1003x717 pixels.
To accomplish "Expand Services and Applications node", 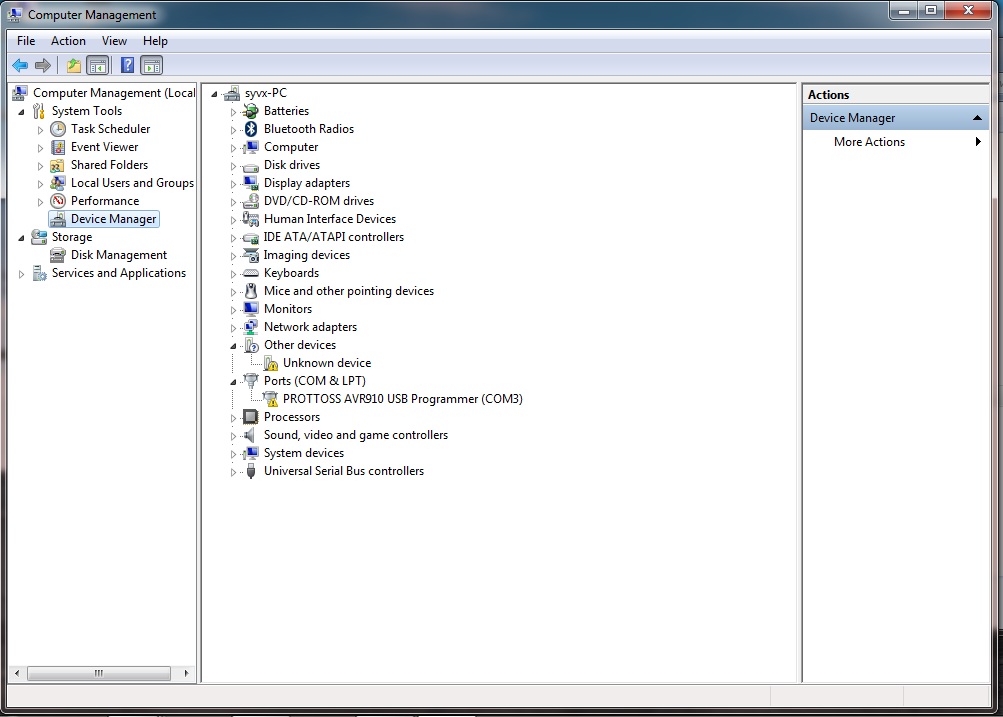I will (22, 274).
